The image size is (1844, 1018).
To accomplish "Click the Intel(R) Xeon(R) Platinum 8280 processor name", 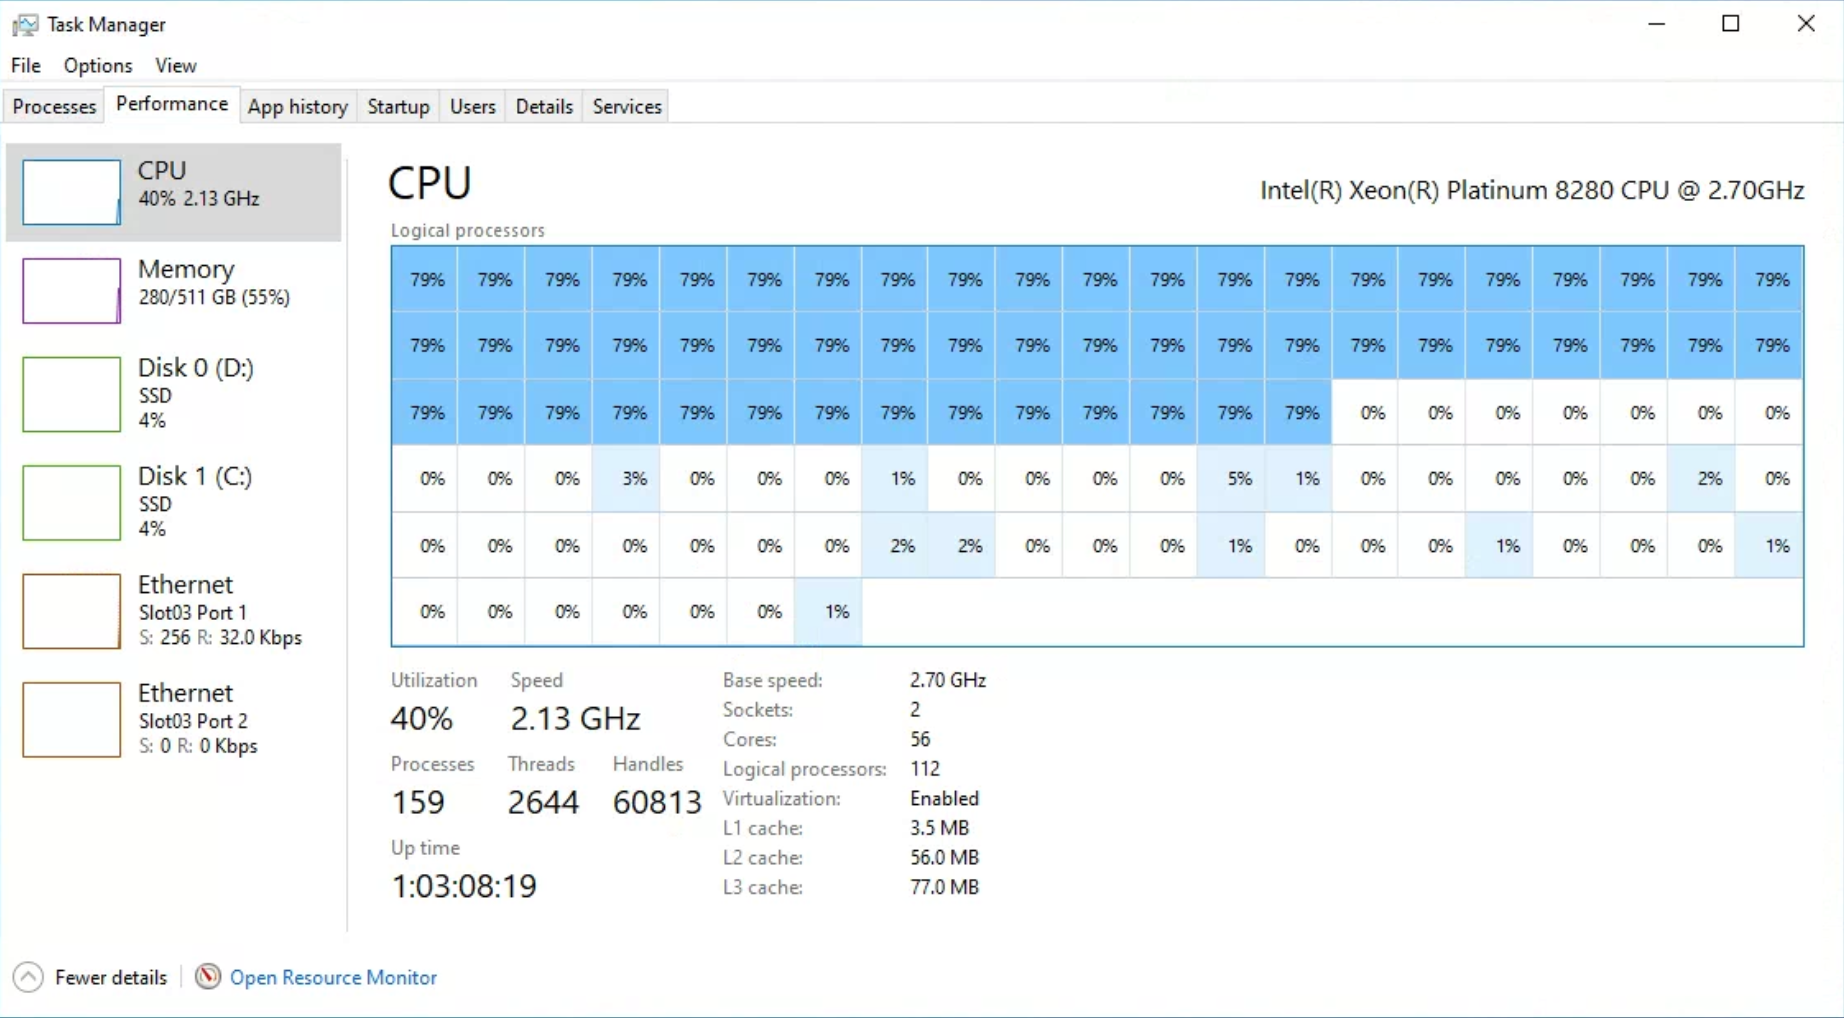I will click(1532, 190).
